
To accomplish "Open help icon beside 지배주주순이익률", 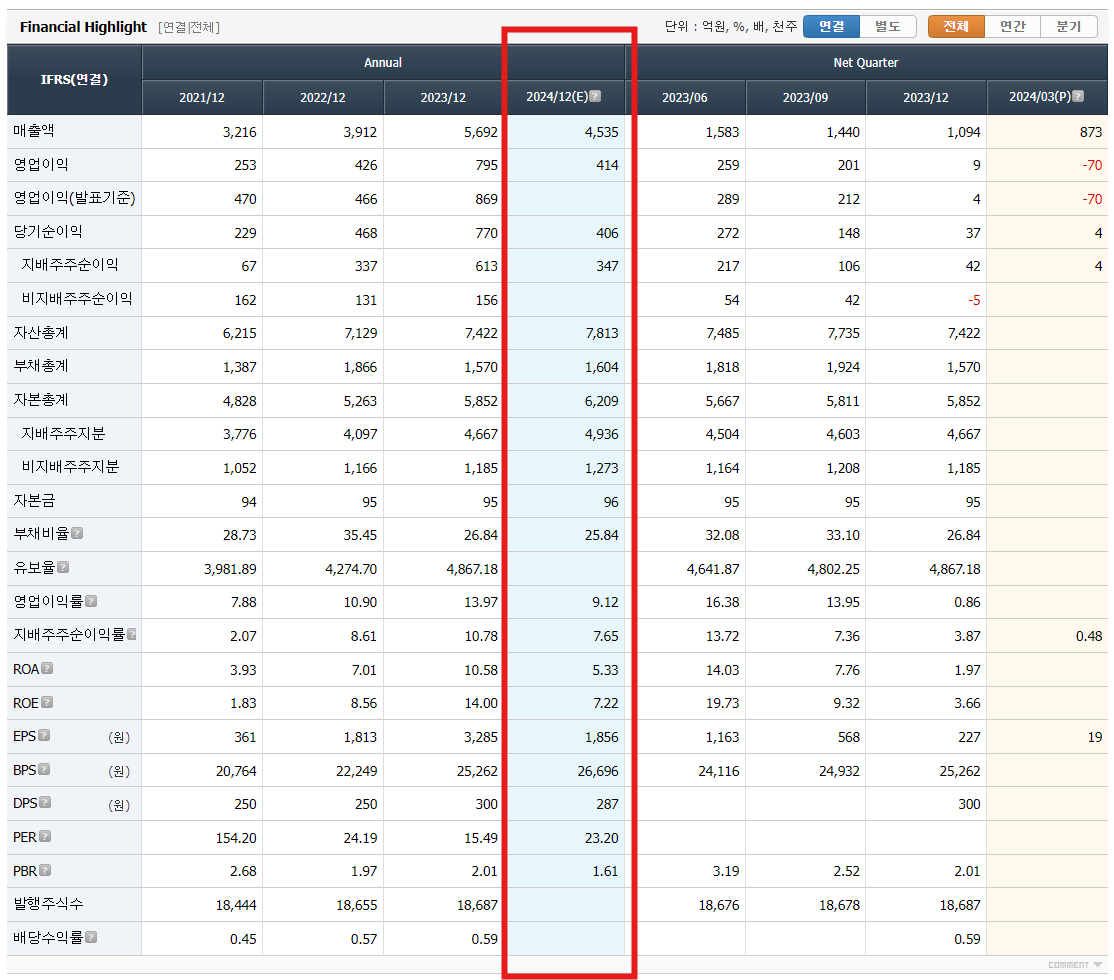I will point(132,635).
